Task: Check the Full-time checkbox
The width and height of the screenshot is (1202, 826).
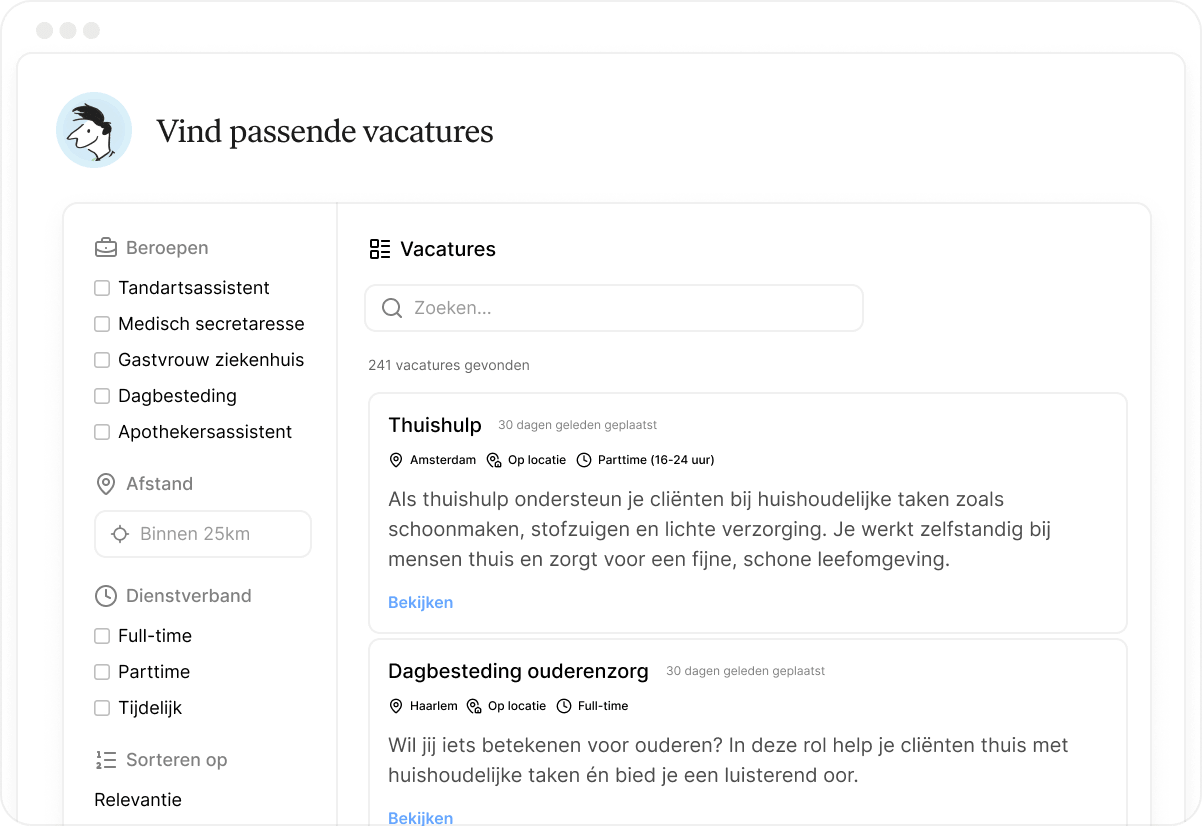Action: (x=101, y=636)
